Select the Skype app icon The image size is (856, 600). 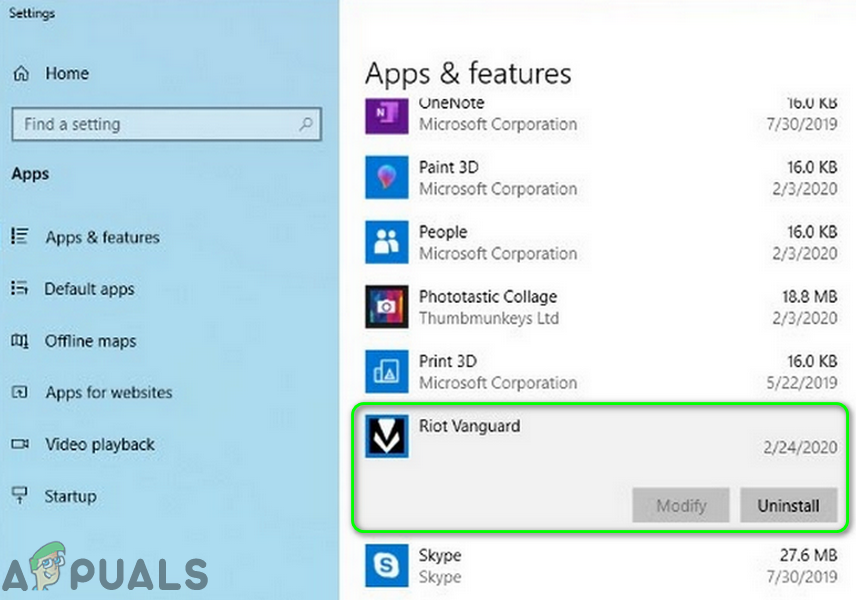385,565
